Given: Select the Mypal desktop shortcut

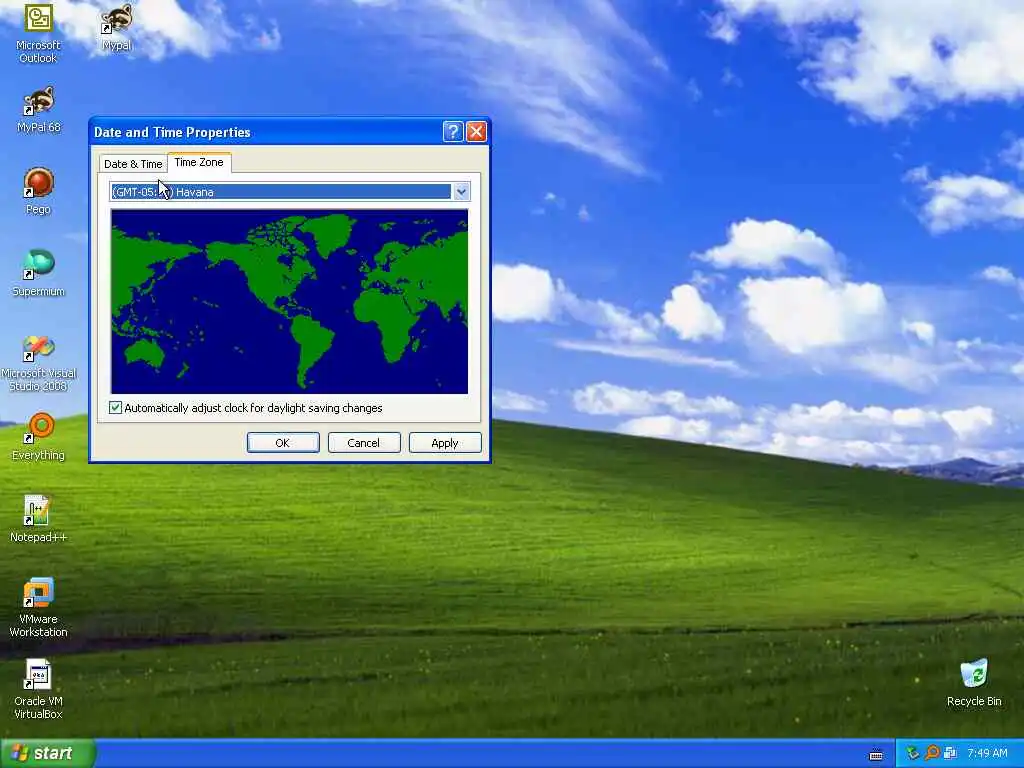Looking at the screenshot, I should (117, 27).
